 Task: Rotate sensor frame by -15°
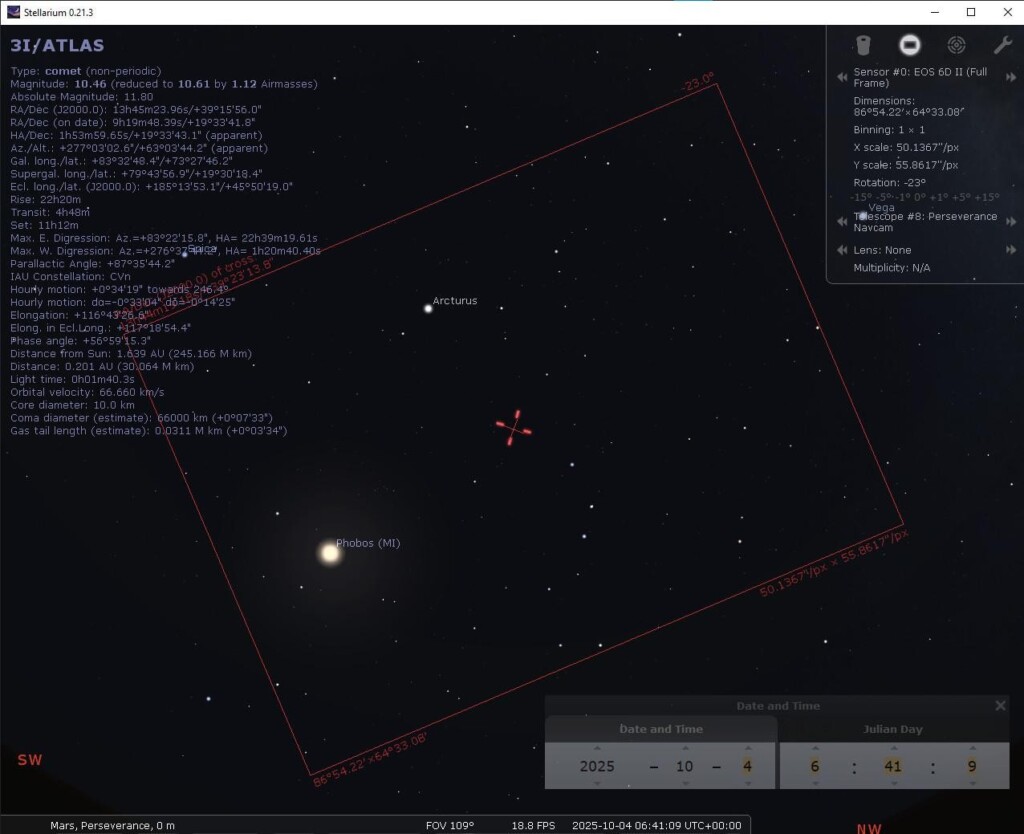tap(861, 197)
